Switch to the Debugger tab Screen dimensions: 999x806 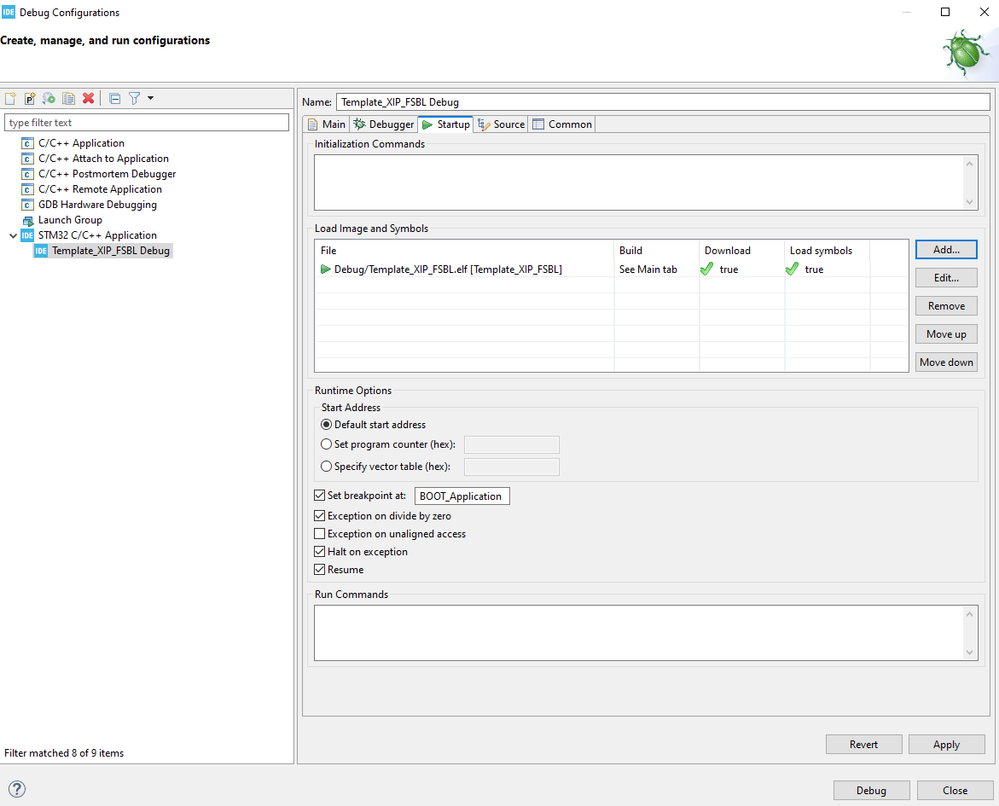click(x=384, y=124)
